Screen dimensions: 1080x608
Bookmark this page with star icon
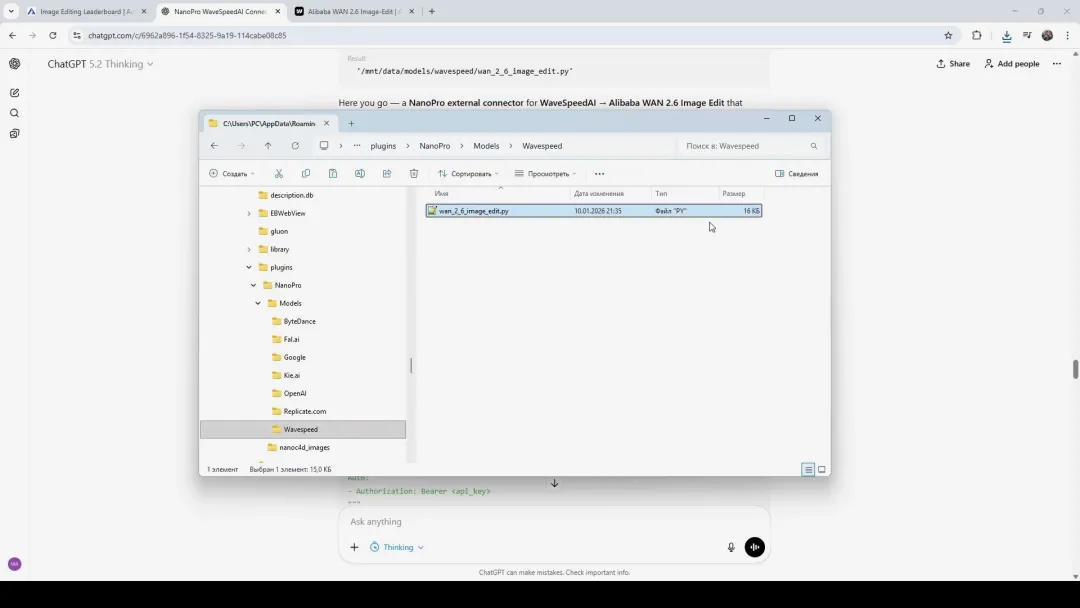pos(948,35)
